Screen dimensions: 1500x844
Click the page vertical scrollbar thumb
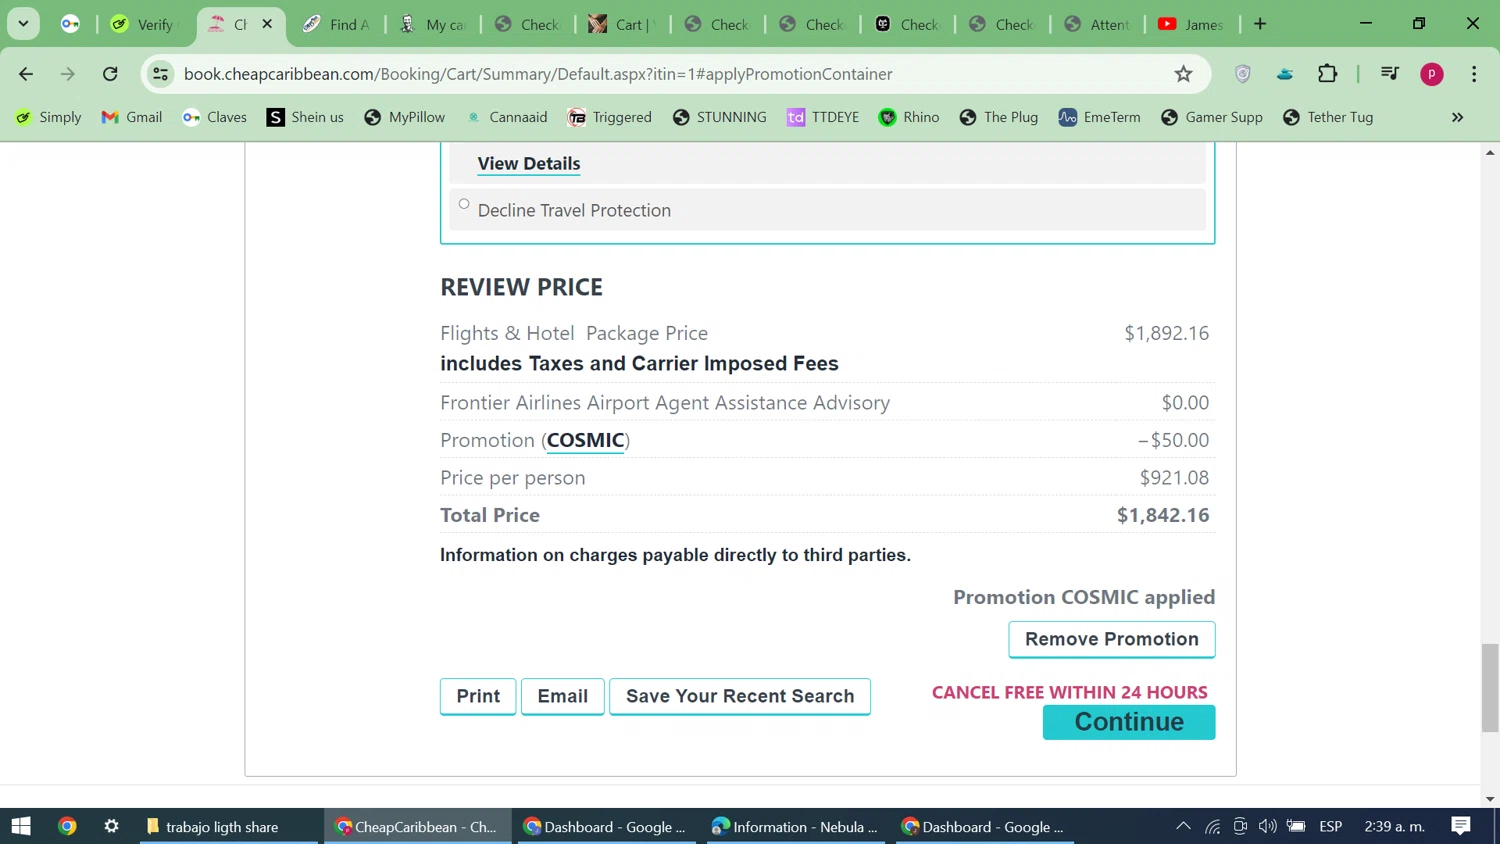pyautogui.click(x=1490, y=688)
